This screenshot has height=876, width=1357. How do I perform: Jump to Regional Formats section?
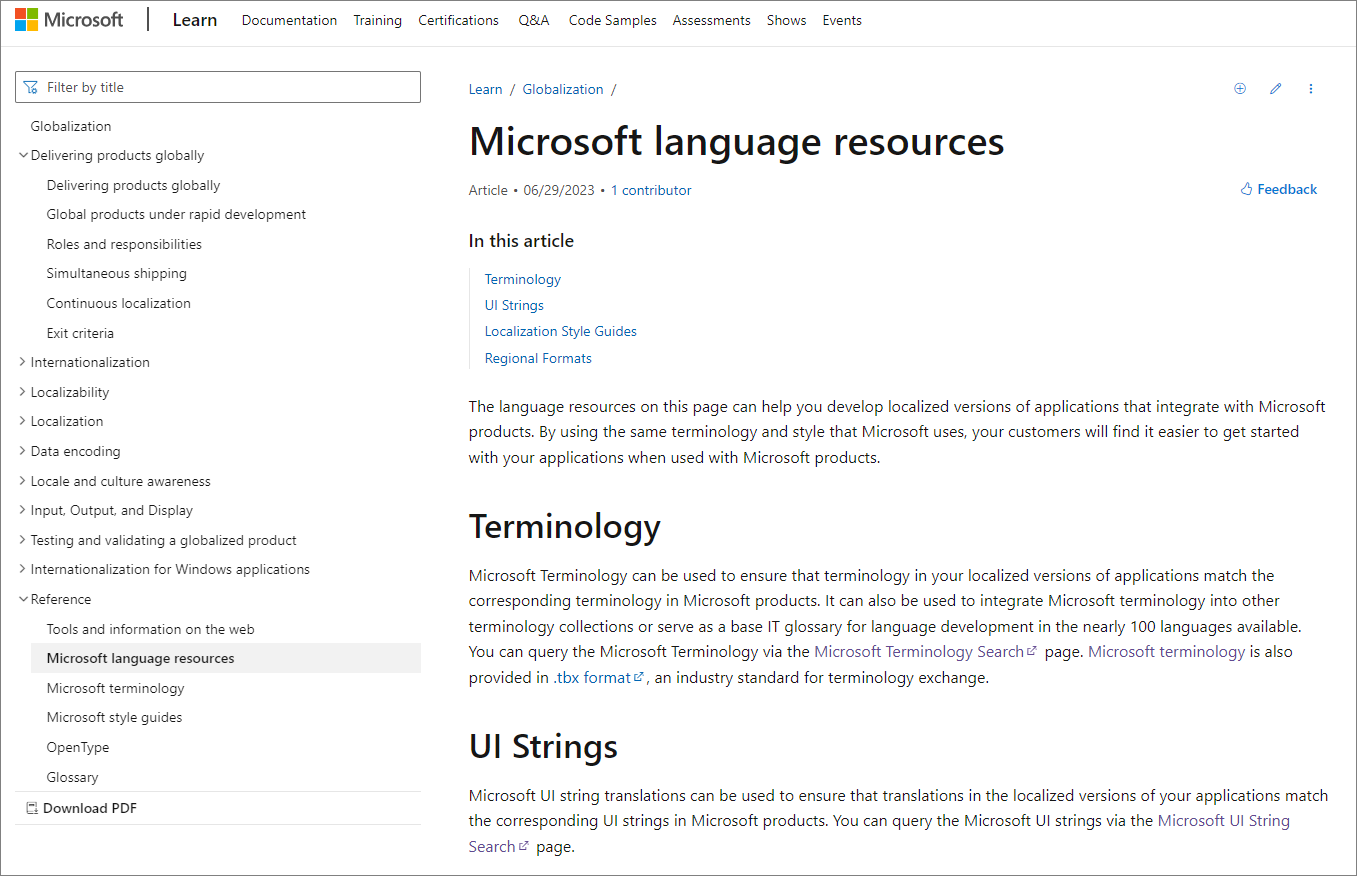[x=538, y=358]
